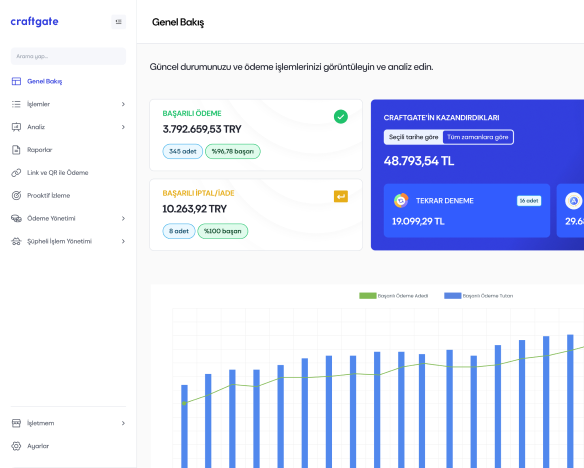Open the İşletmem menu item
Viewport: 584px width, 468px height.
(x=69, y=423)
